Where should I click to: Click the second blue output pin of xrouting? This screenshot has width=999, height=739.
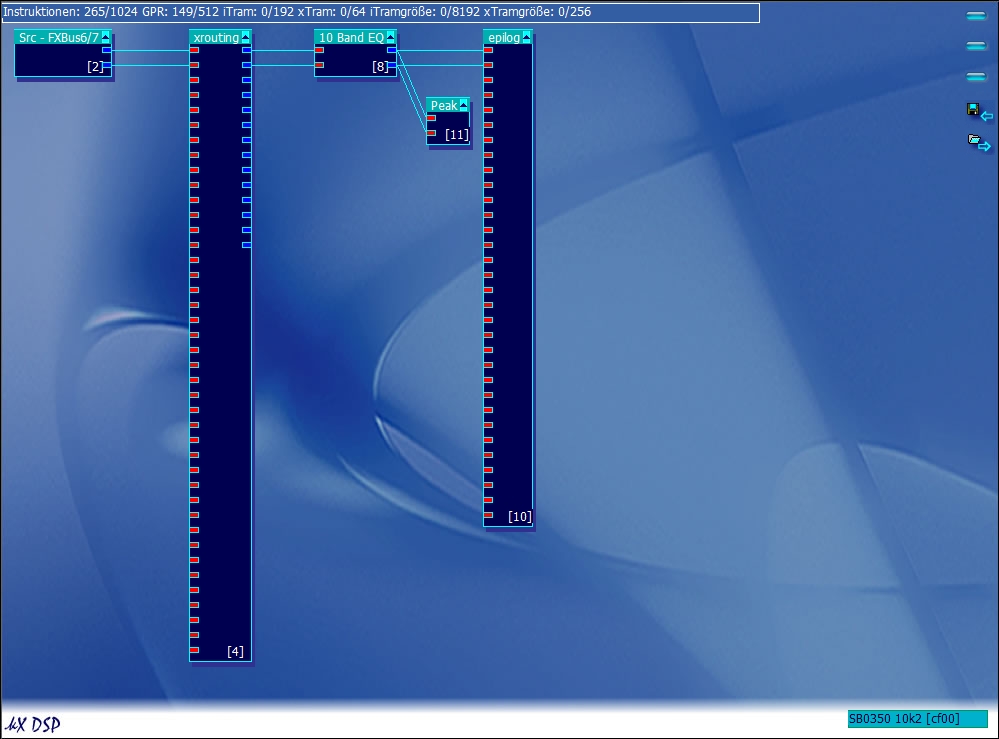pyautogui.click(x=247, y=65)
